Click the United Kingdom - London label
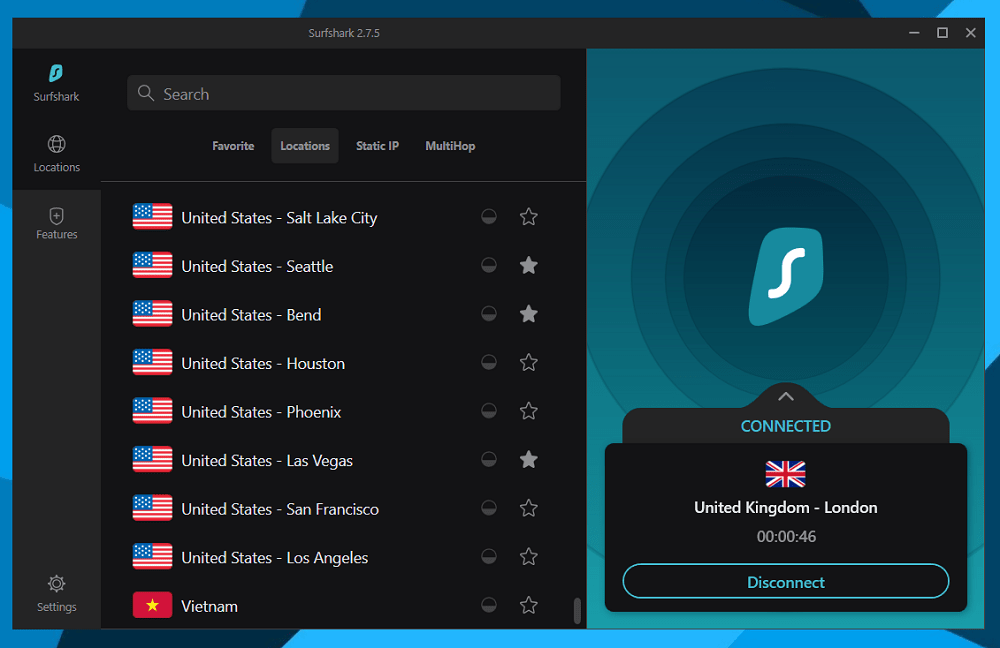The height and width of the screenshot is (648, 1000). [x=786, y=507]
